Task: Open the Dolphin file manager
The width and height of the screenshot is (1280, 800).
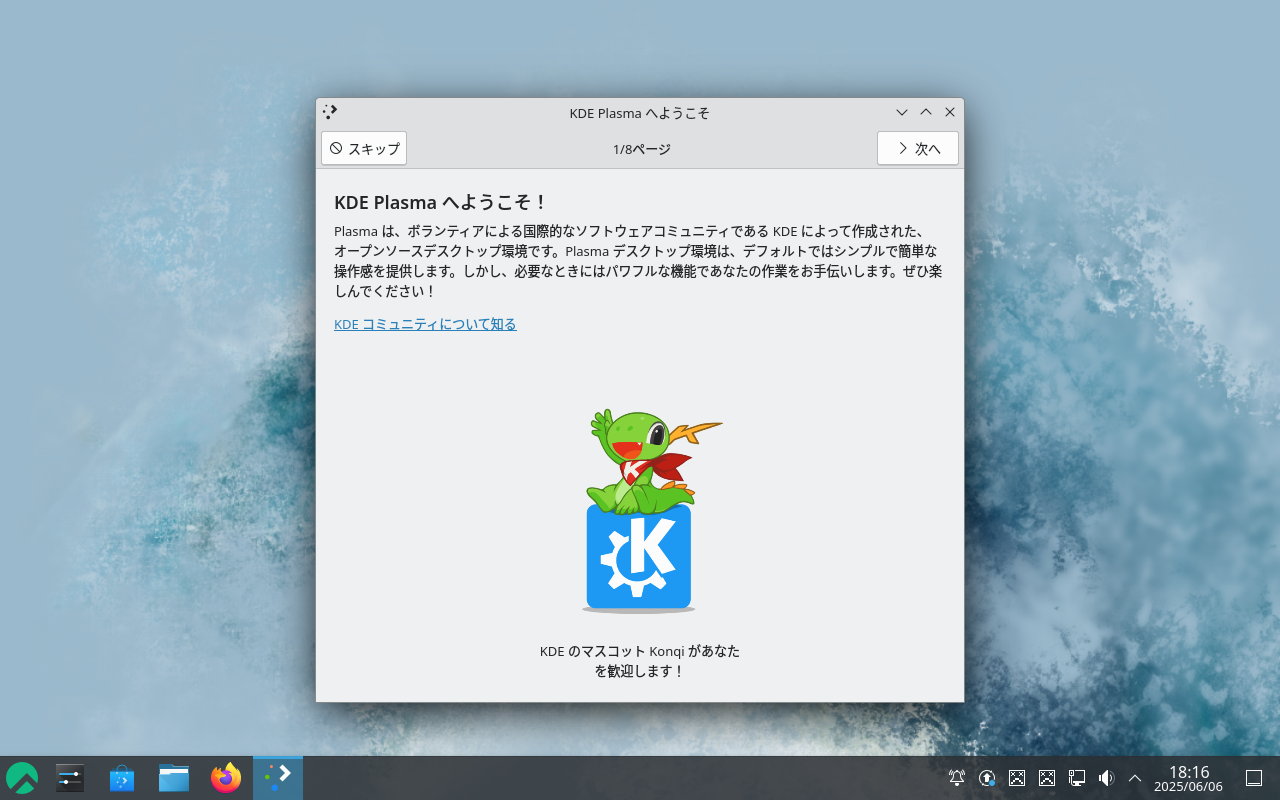Action: point(174,778)
